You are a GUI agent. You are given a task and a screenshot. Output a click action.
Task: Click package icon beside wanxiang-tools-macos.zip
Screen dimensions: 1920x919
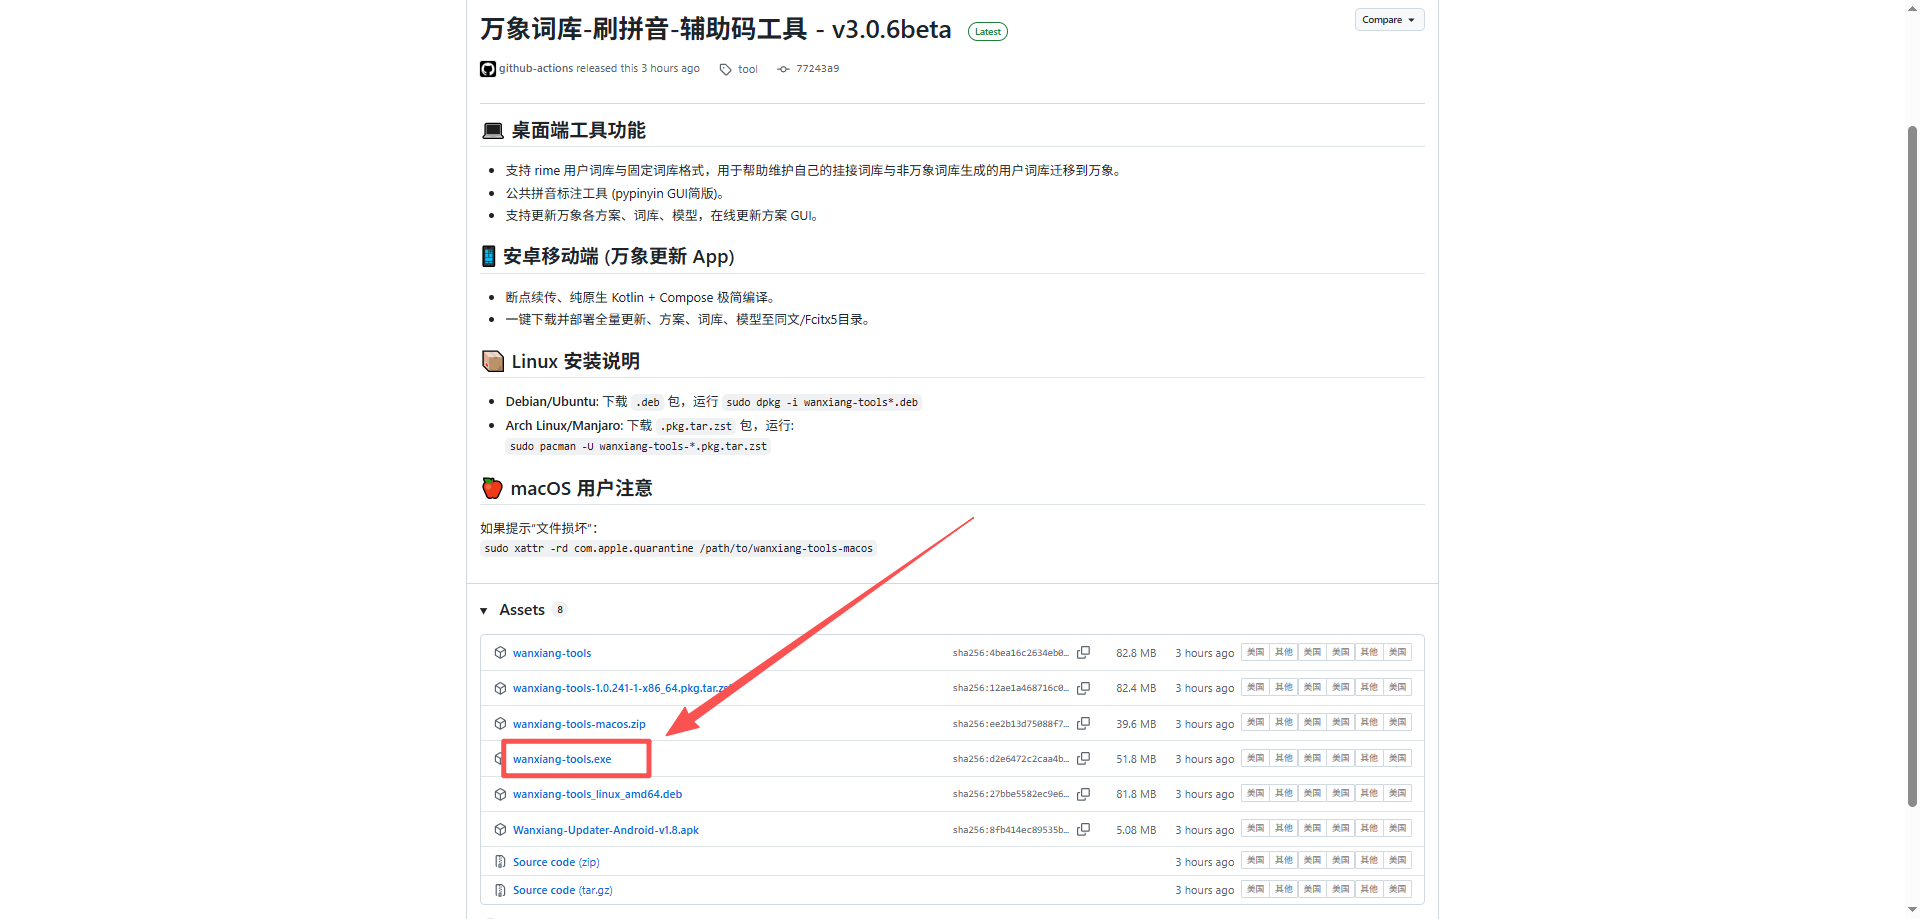click(500, 723)
